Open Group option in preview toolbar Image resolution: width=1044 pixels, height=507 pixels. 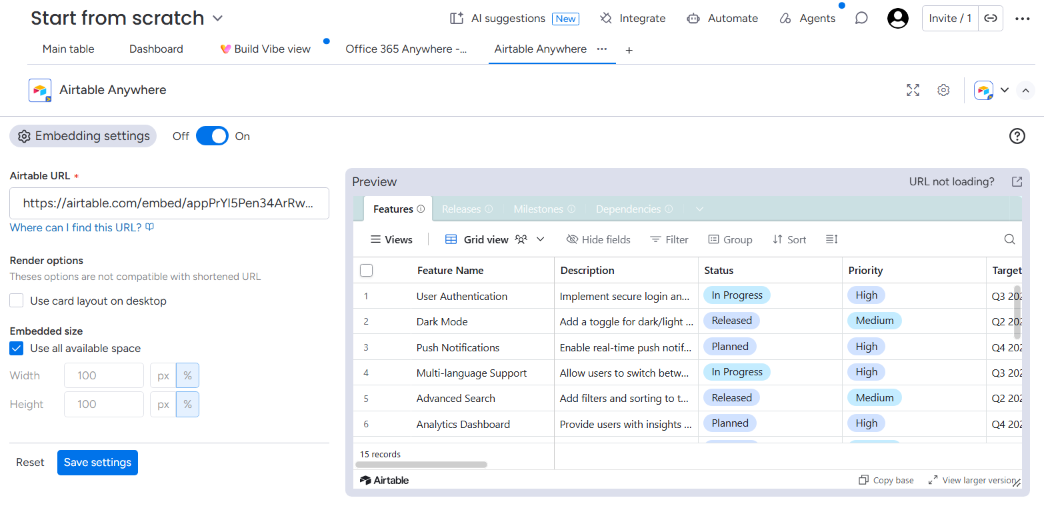tap(730, 239)
